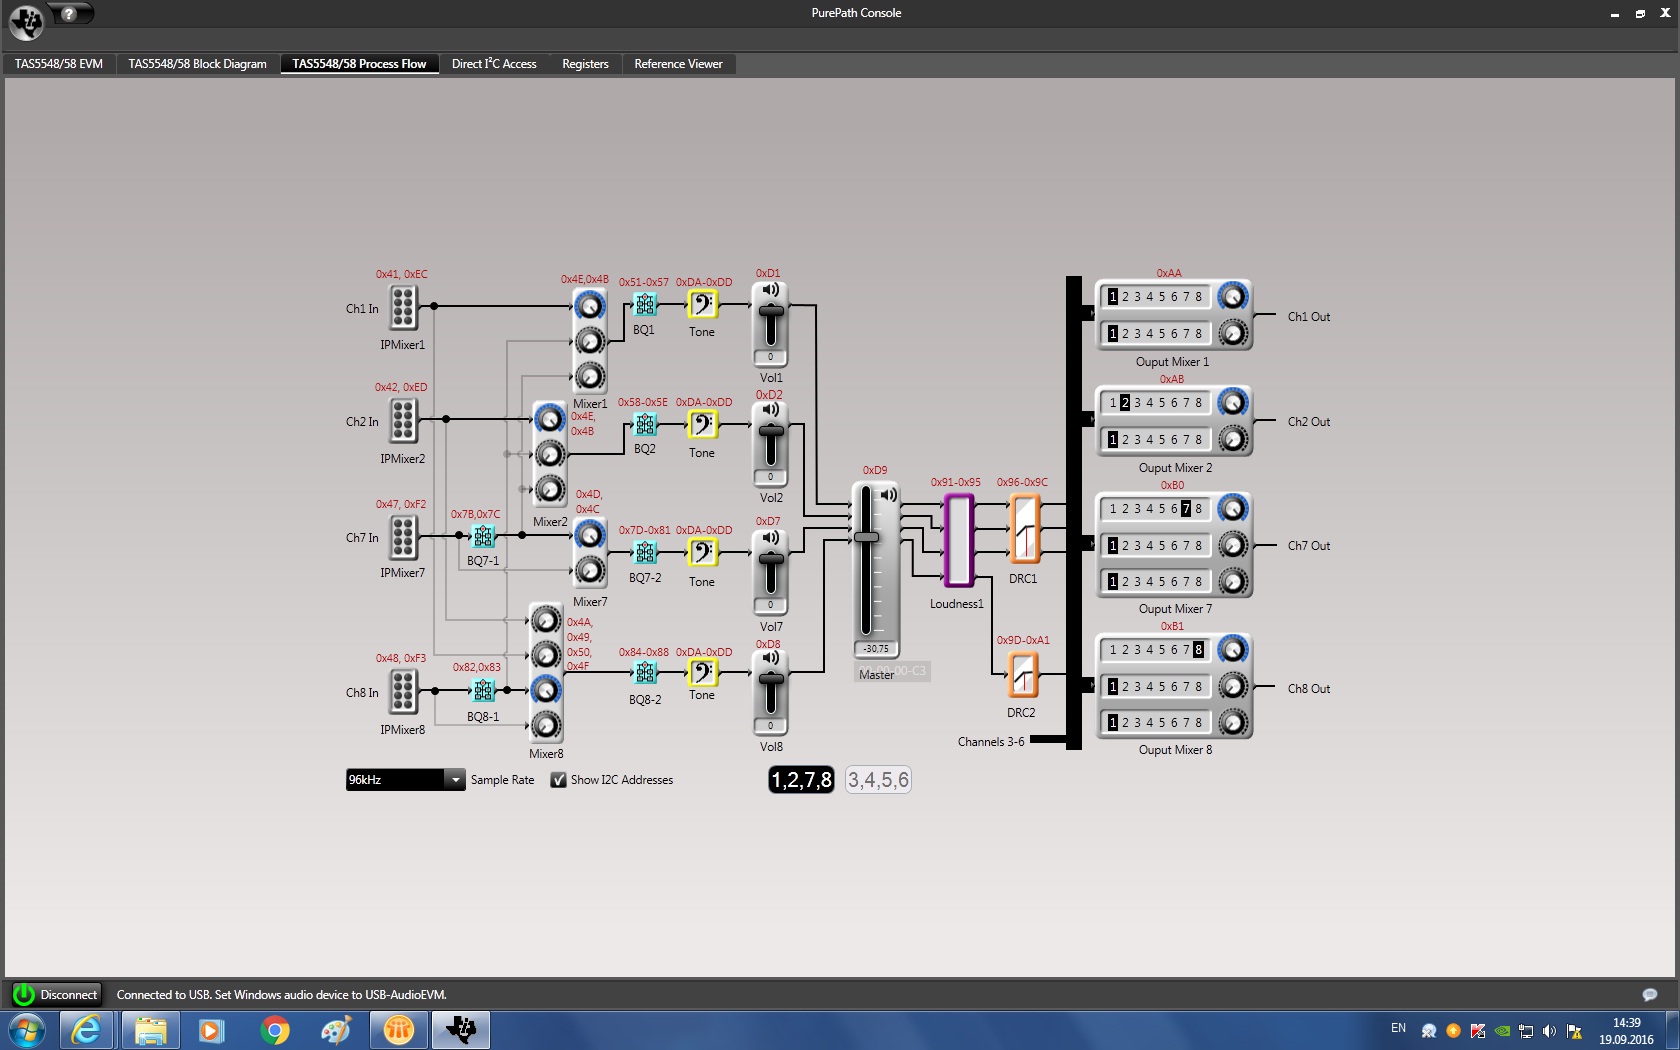The image size is (1680, 1050).
Task: Open the BQ7-1 biquad filter icon
Action: click(483, 536)
